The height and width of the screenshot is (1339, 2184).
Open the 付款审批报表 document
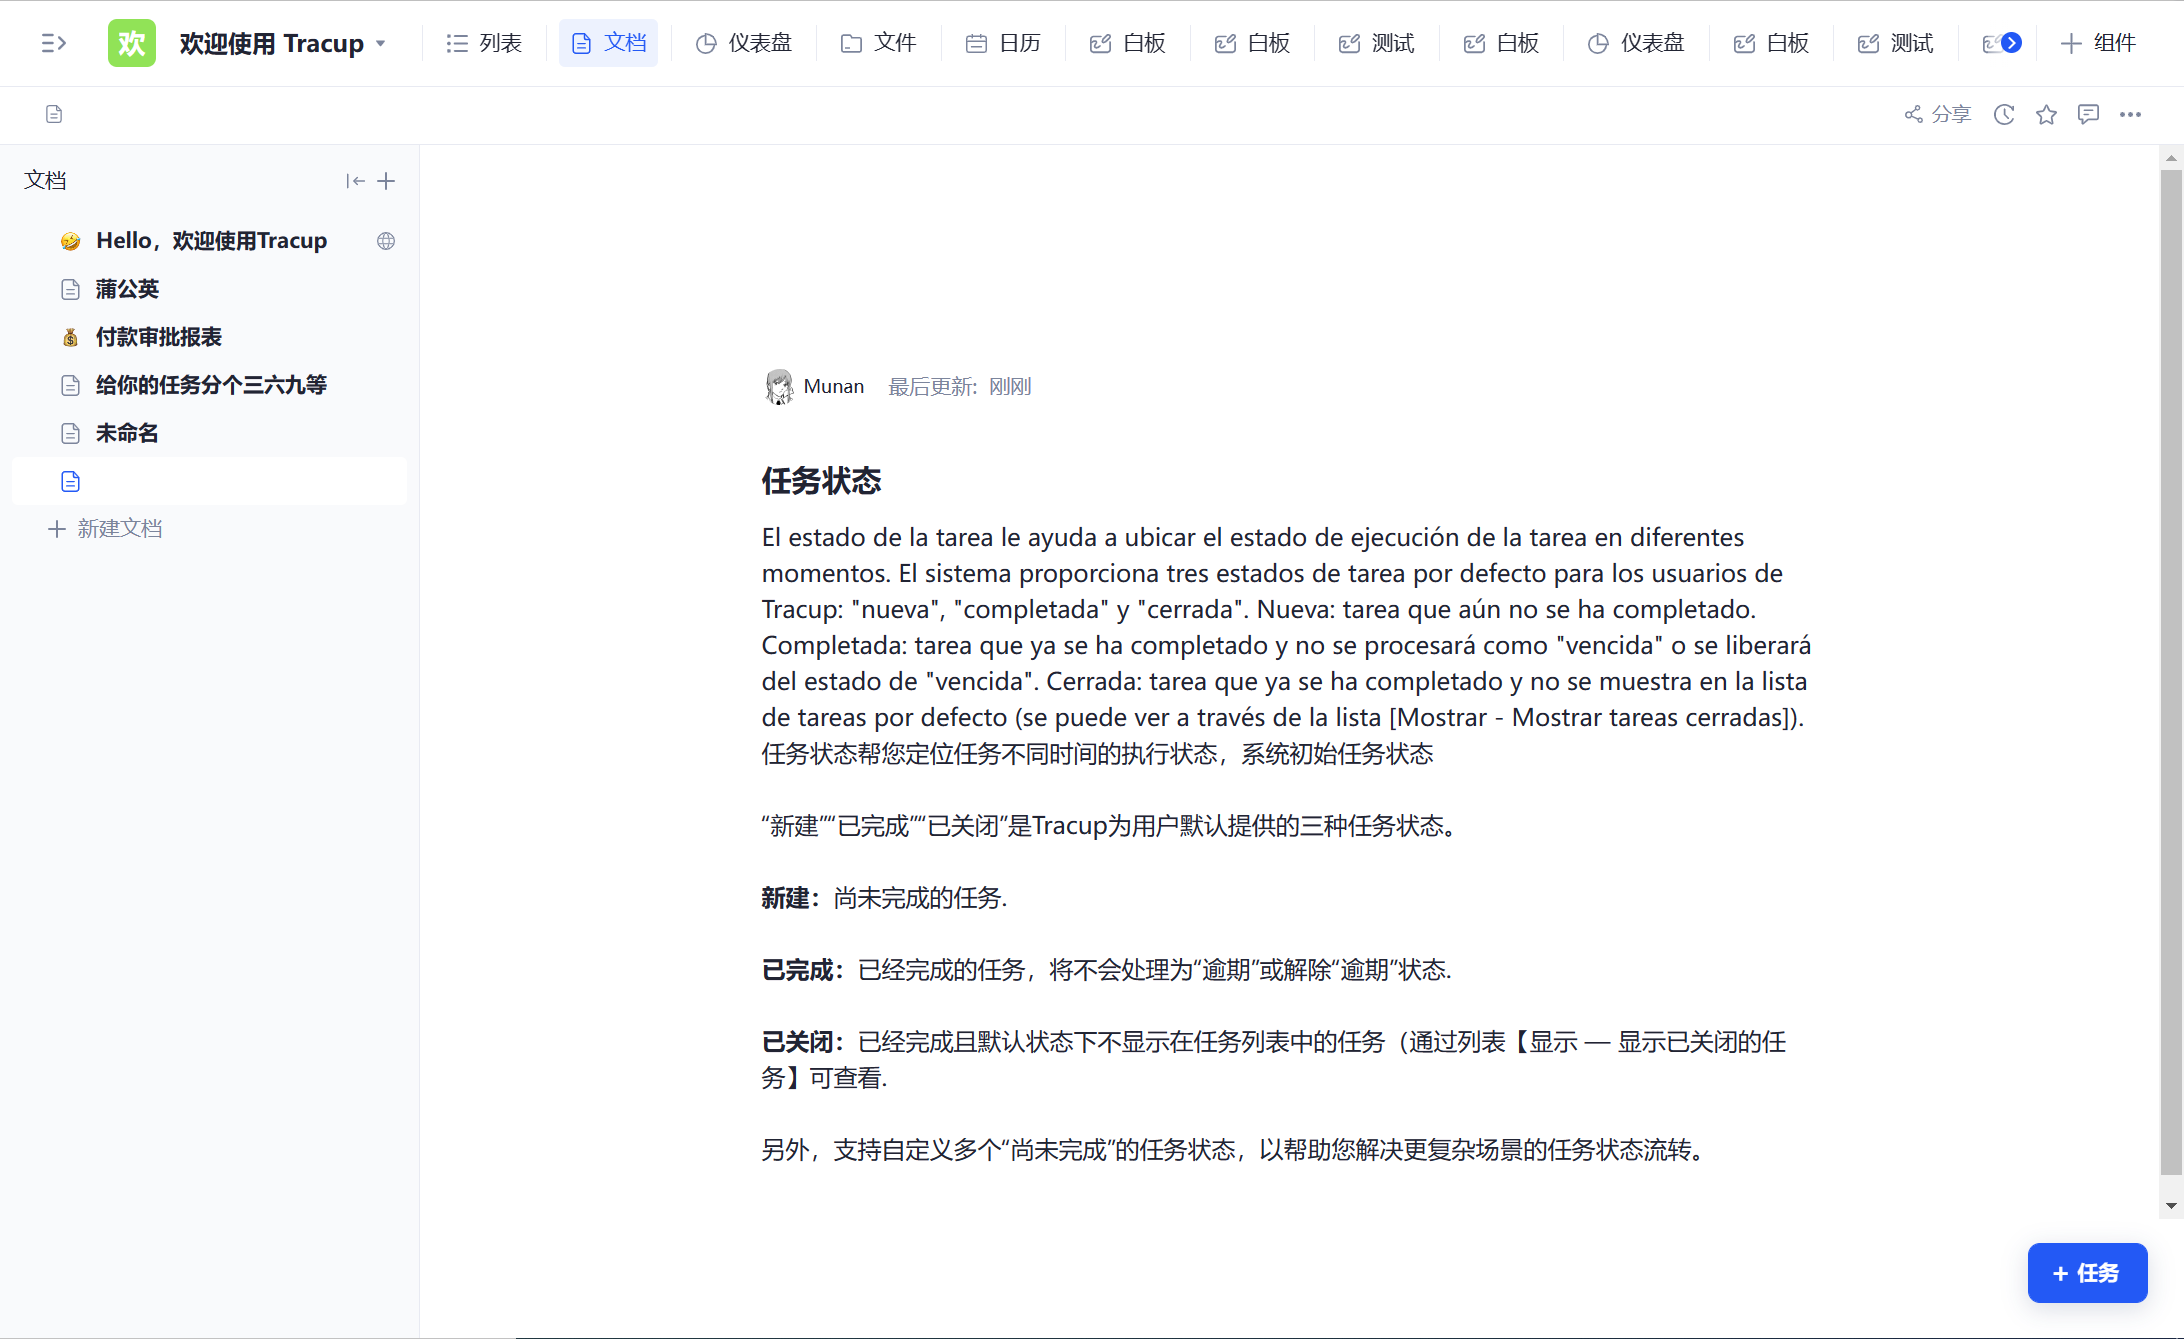158,337
